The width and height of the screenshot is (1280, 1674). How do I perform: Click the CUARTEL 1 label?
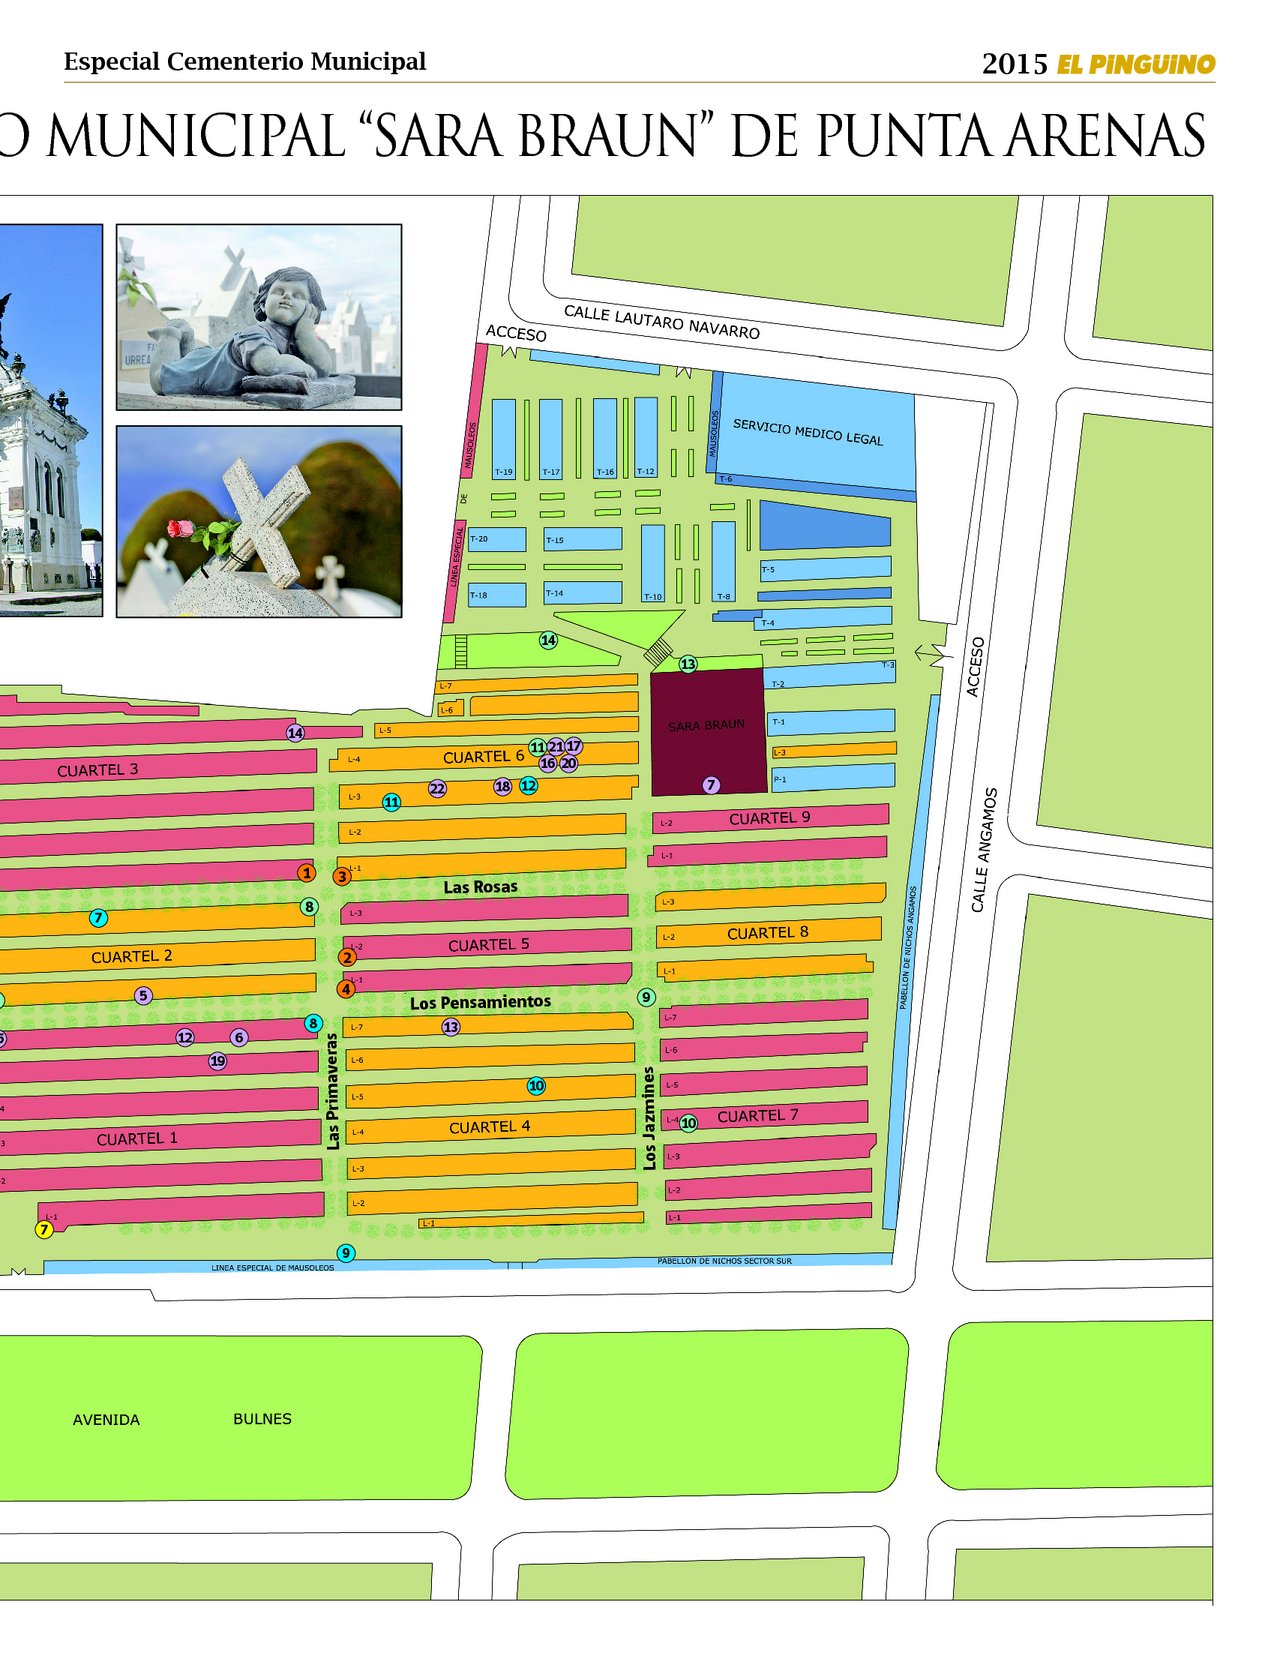137,1139
